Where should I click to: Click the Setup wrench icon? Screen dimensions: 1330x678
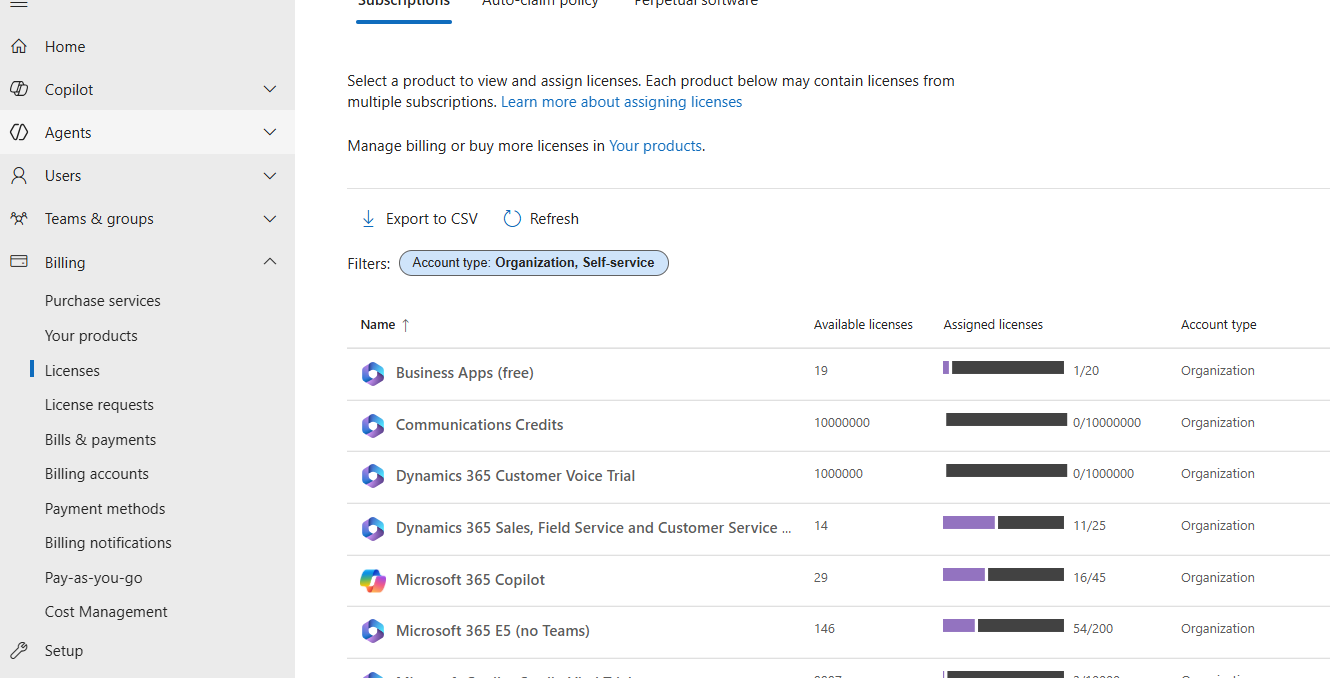coord(19,650)
